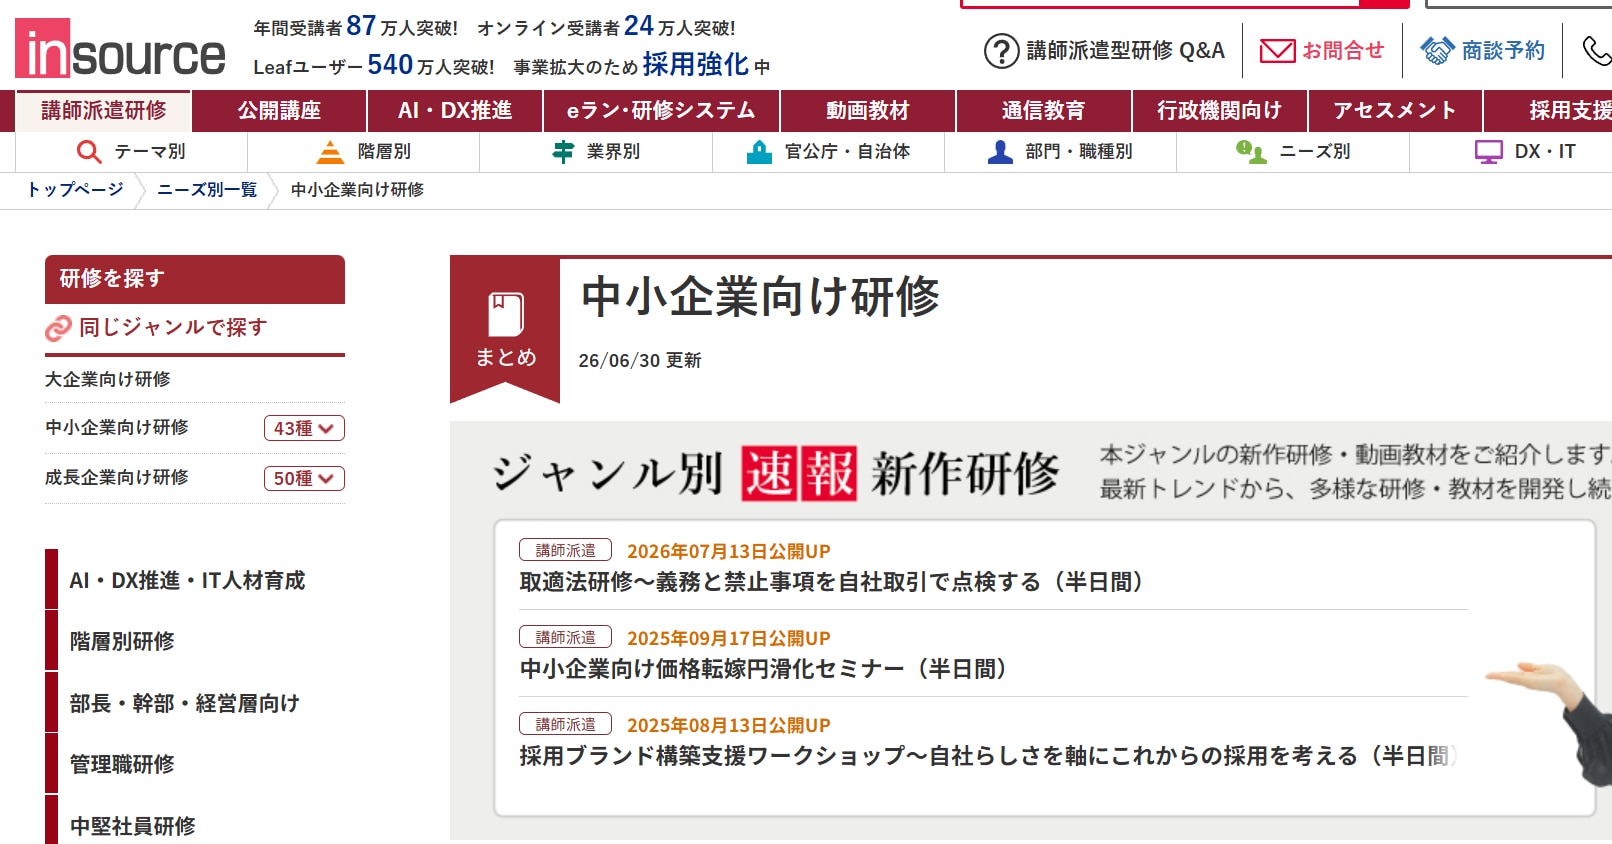The height and width of the screenshot is (844, 1612).
Task: Click the pyramid 階層別 icon
Action: [330, 152]
